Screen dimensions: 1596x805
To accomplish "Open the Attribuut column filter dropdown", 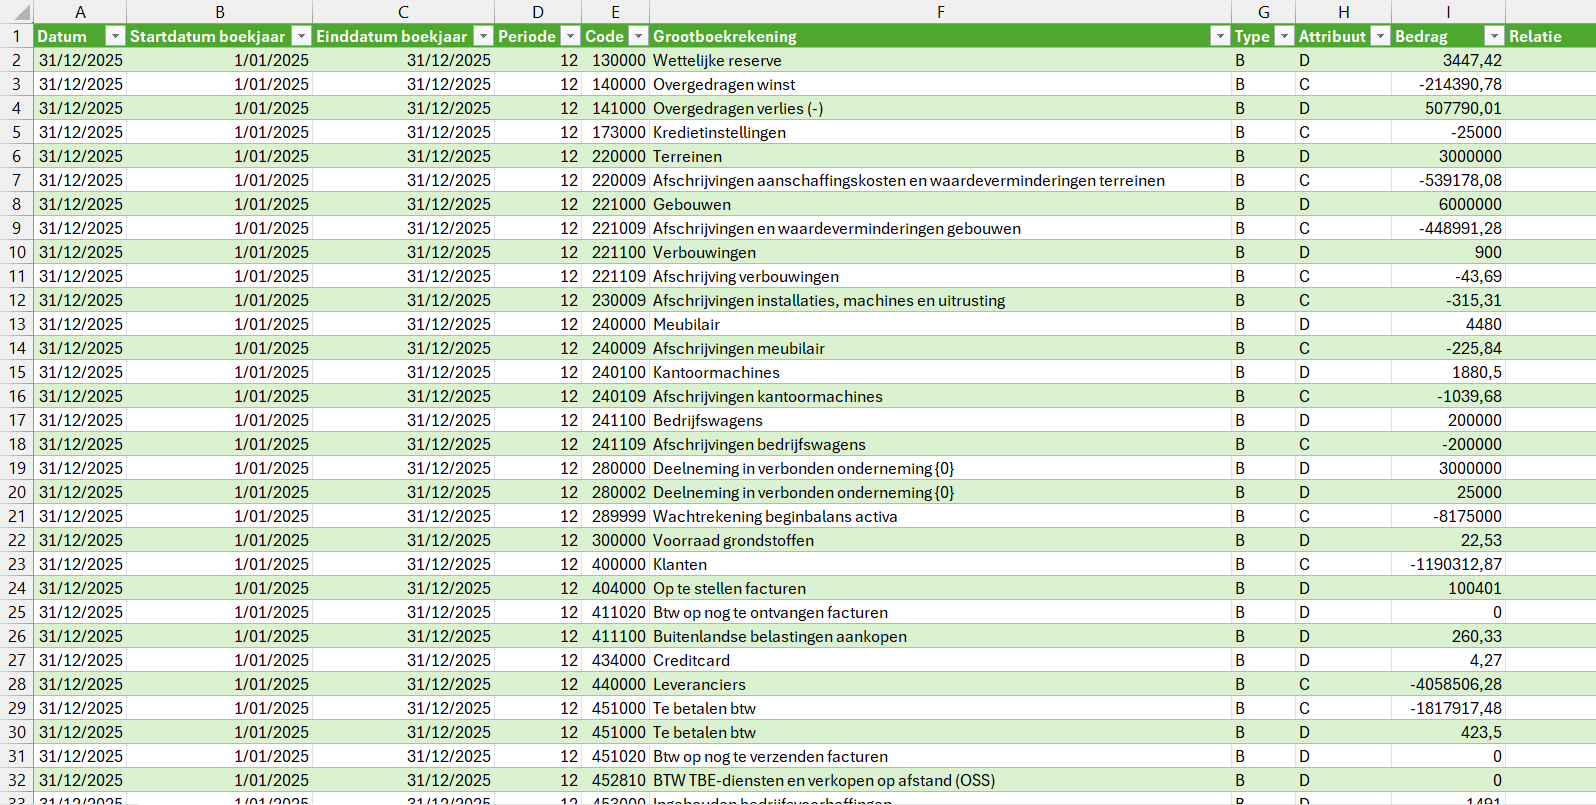I will coord(1380,36).
